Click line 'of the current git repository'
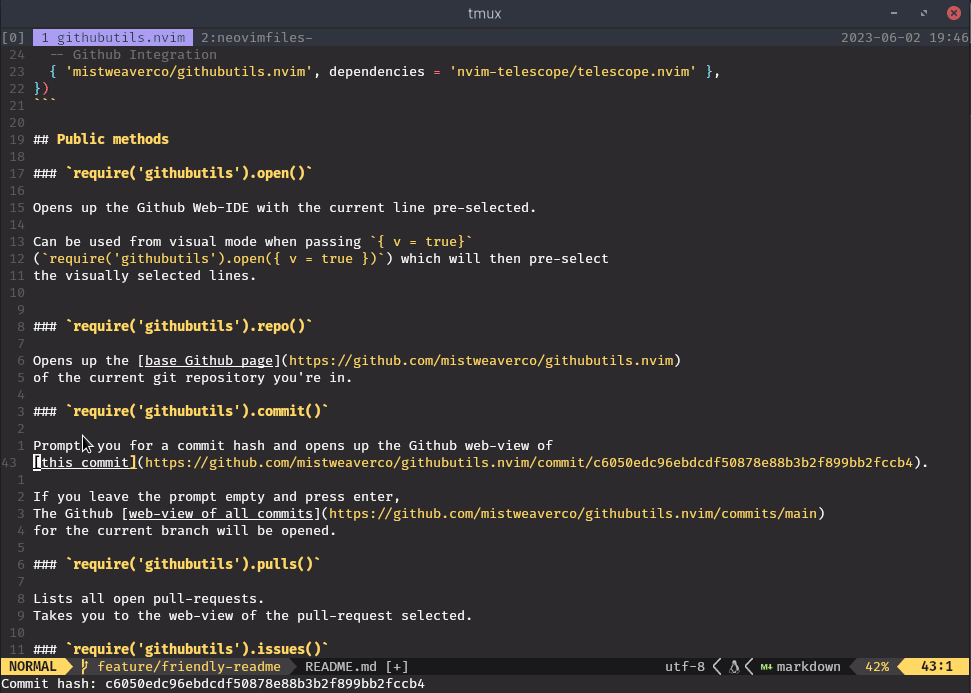This screenshot has width=971, height=693. coord(193,378)
